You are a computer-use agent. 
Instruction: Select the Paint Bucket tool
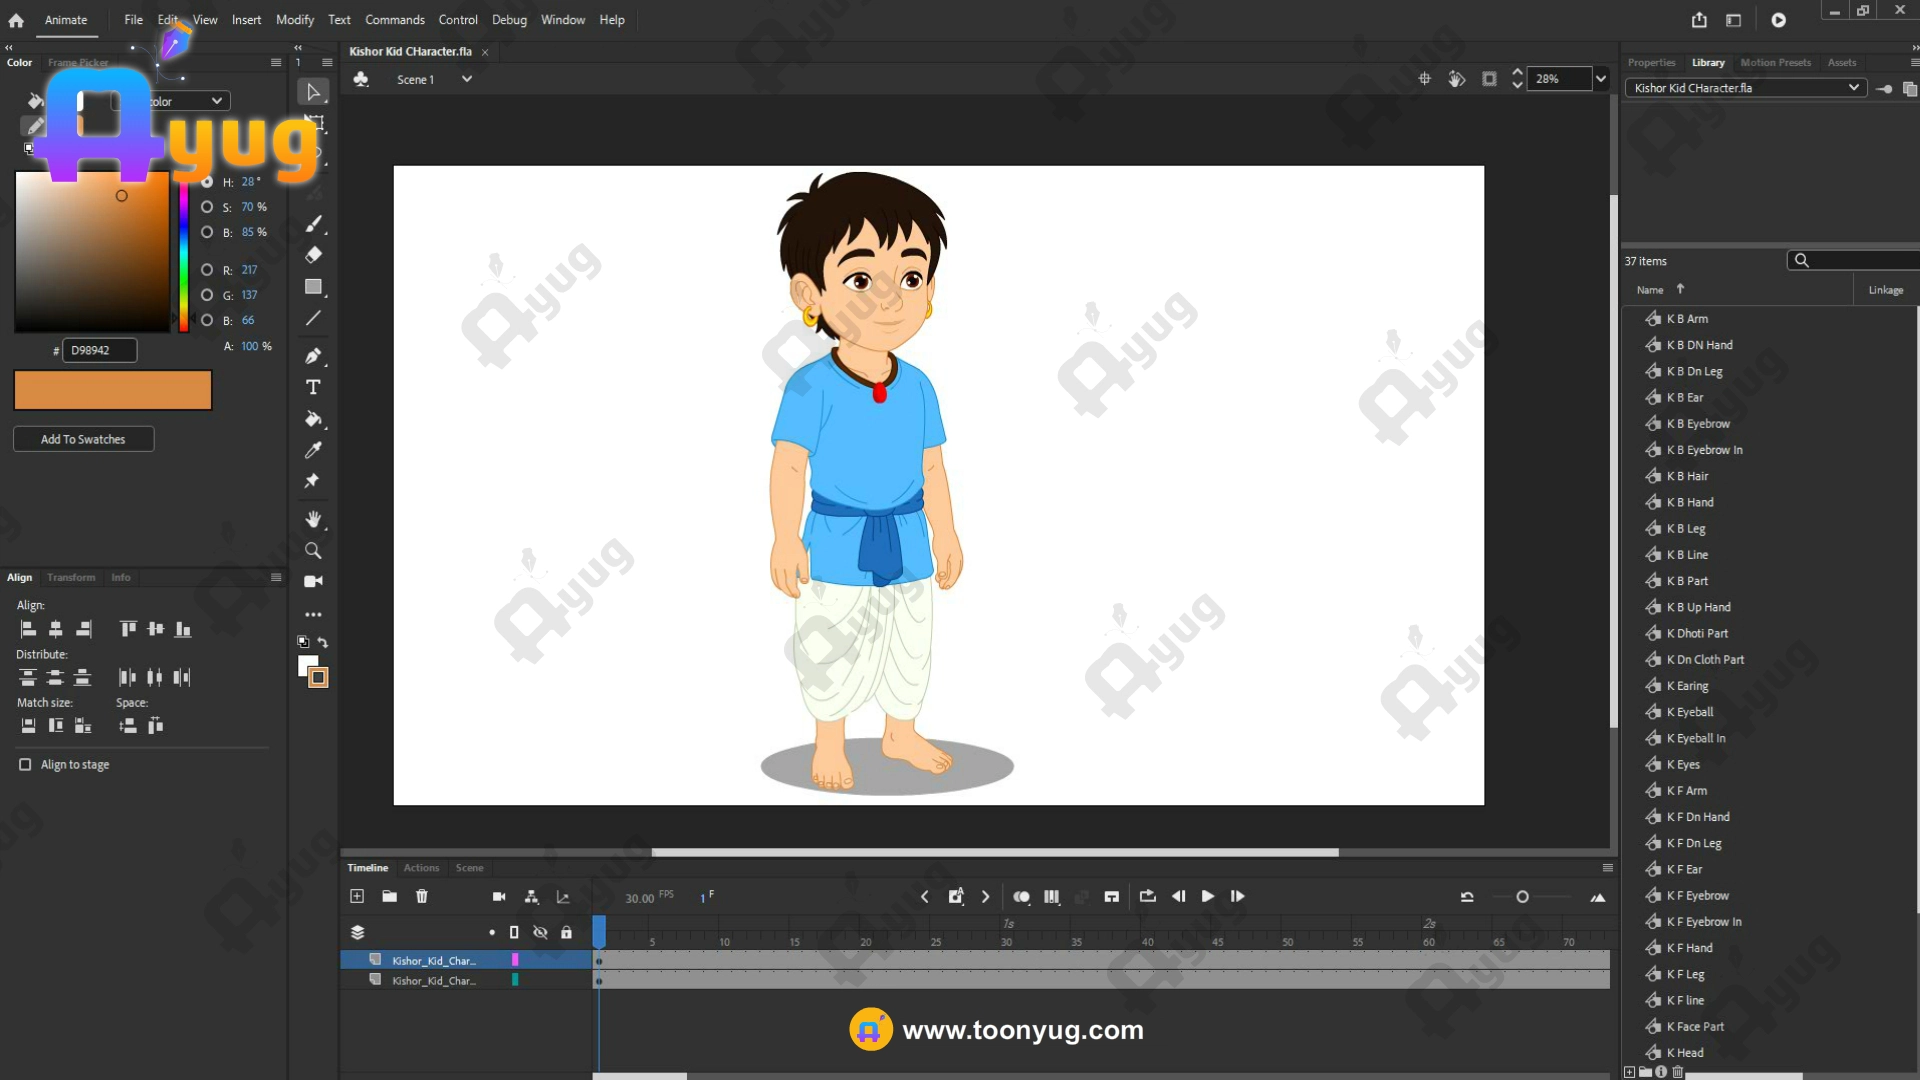pos(313,419)
